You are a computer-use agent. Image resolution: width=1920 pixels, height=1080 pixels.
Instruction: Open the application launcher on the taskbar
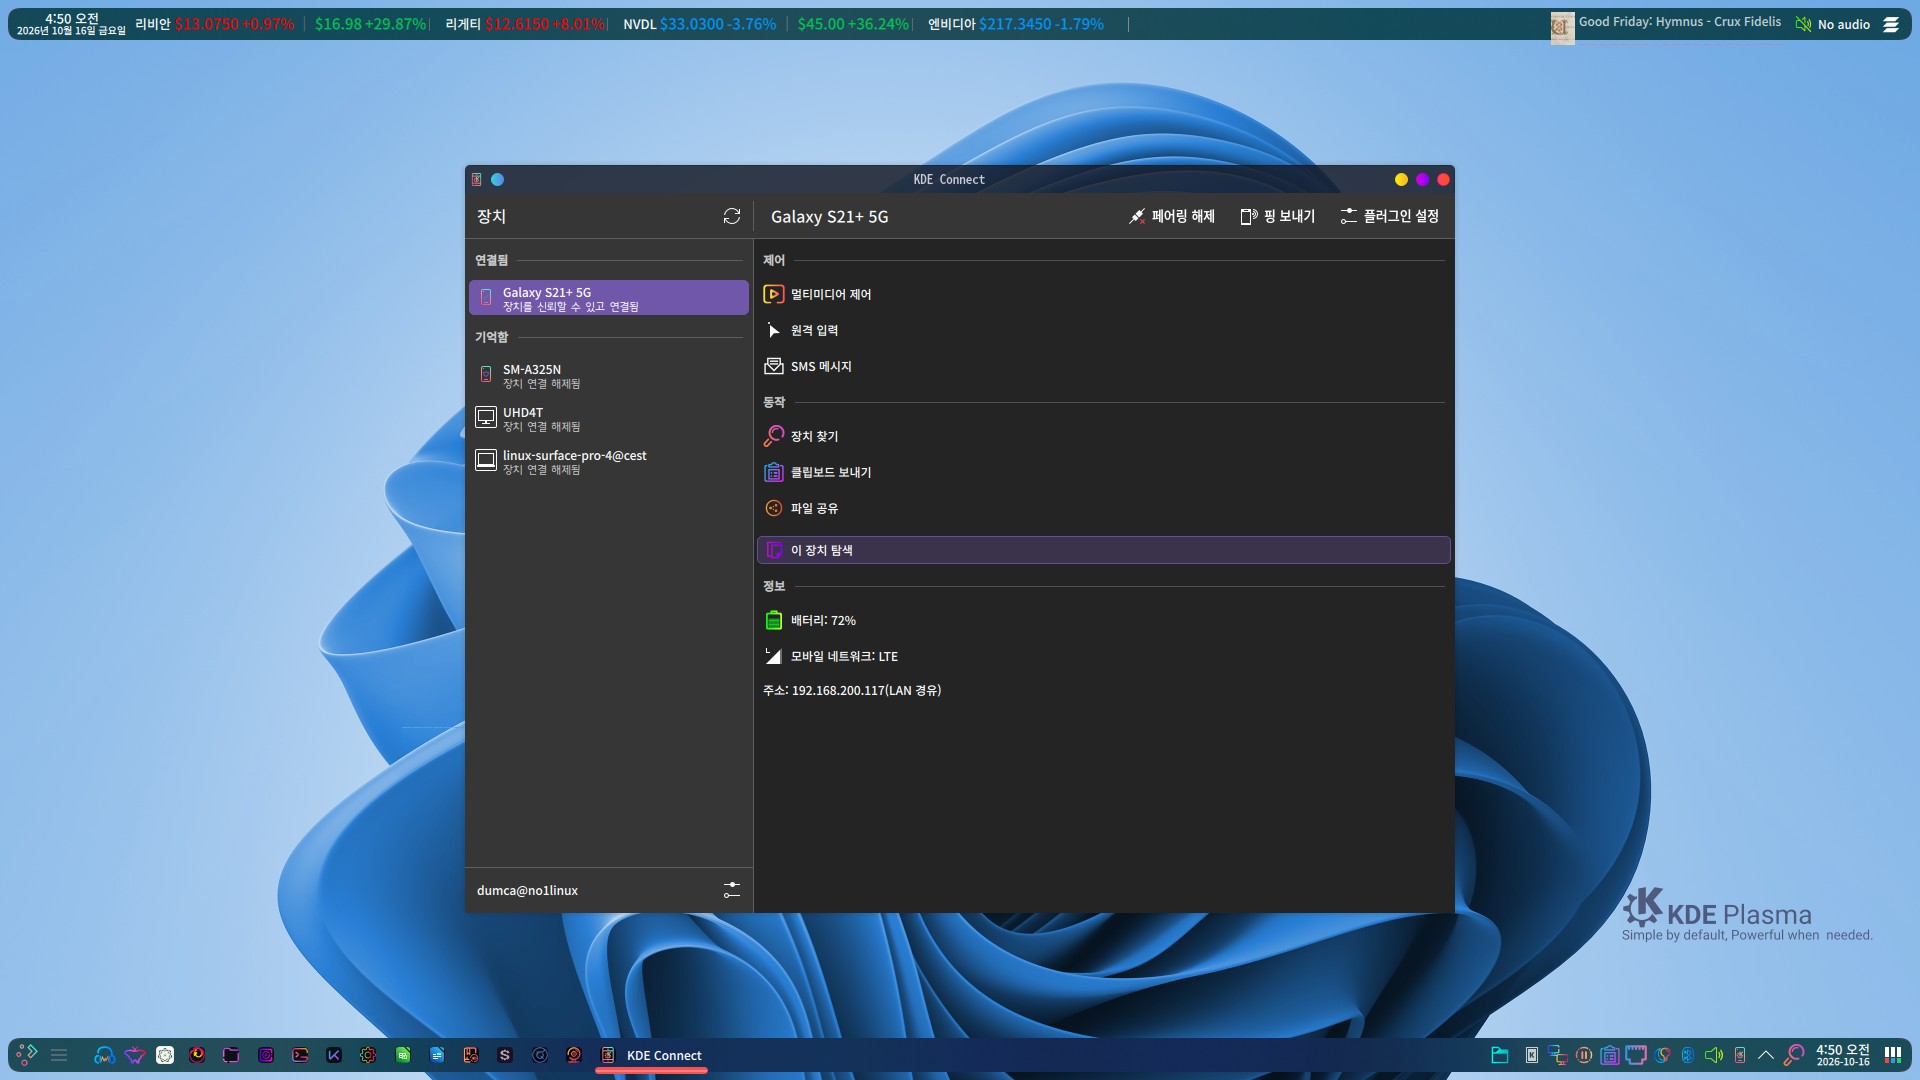[x=27, y=1054]
